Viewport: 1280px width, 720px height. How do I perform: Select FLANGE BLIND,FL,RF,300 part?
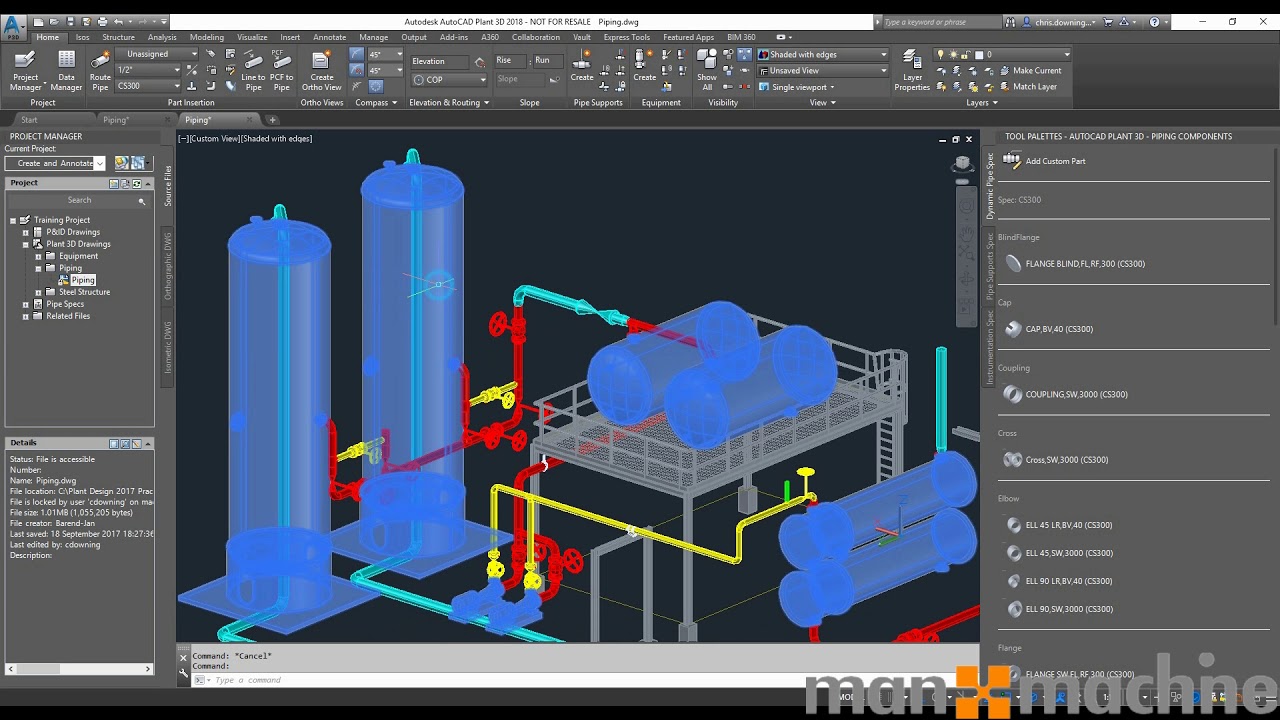coord(1075,264)
